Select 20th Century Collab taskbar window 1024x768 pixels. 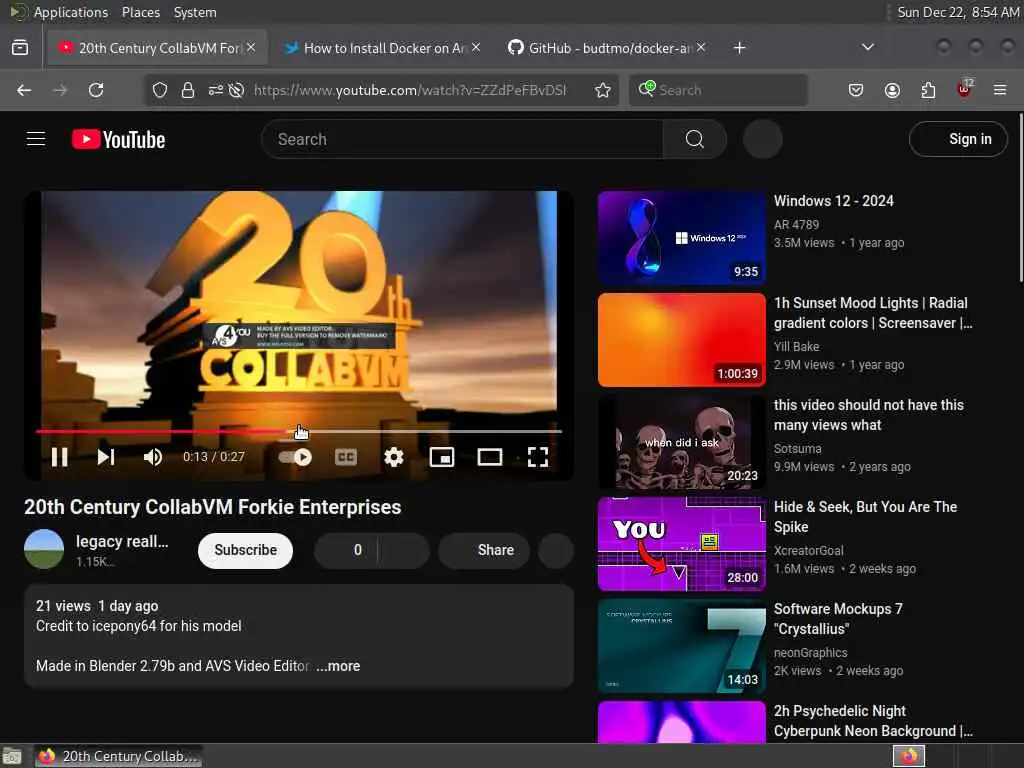[x=118, y=756]
